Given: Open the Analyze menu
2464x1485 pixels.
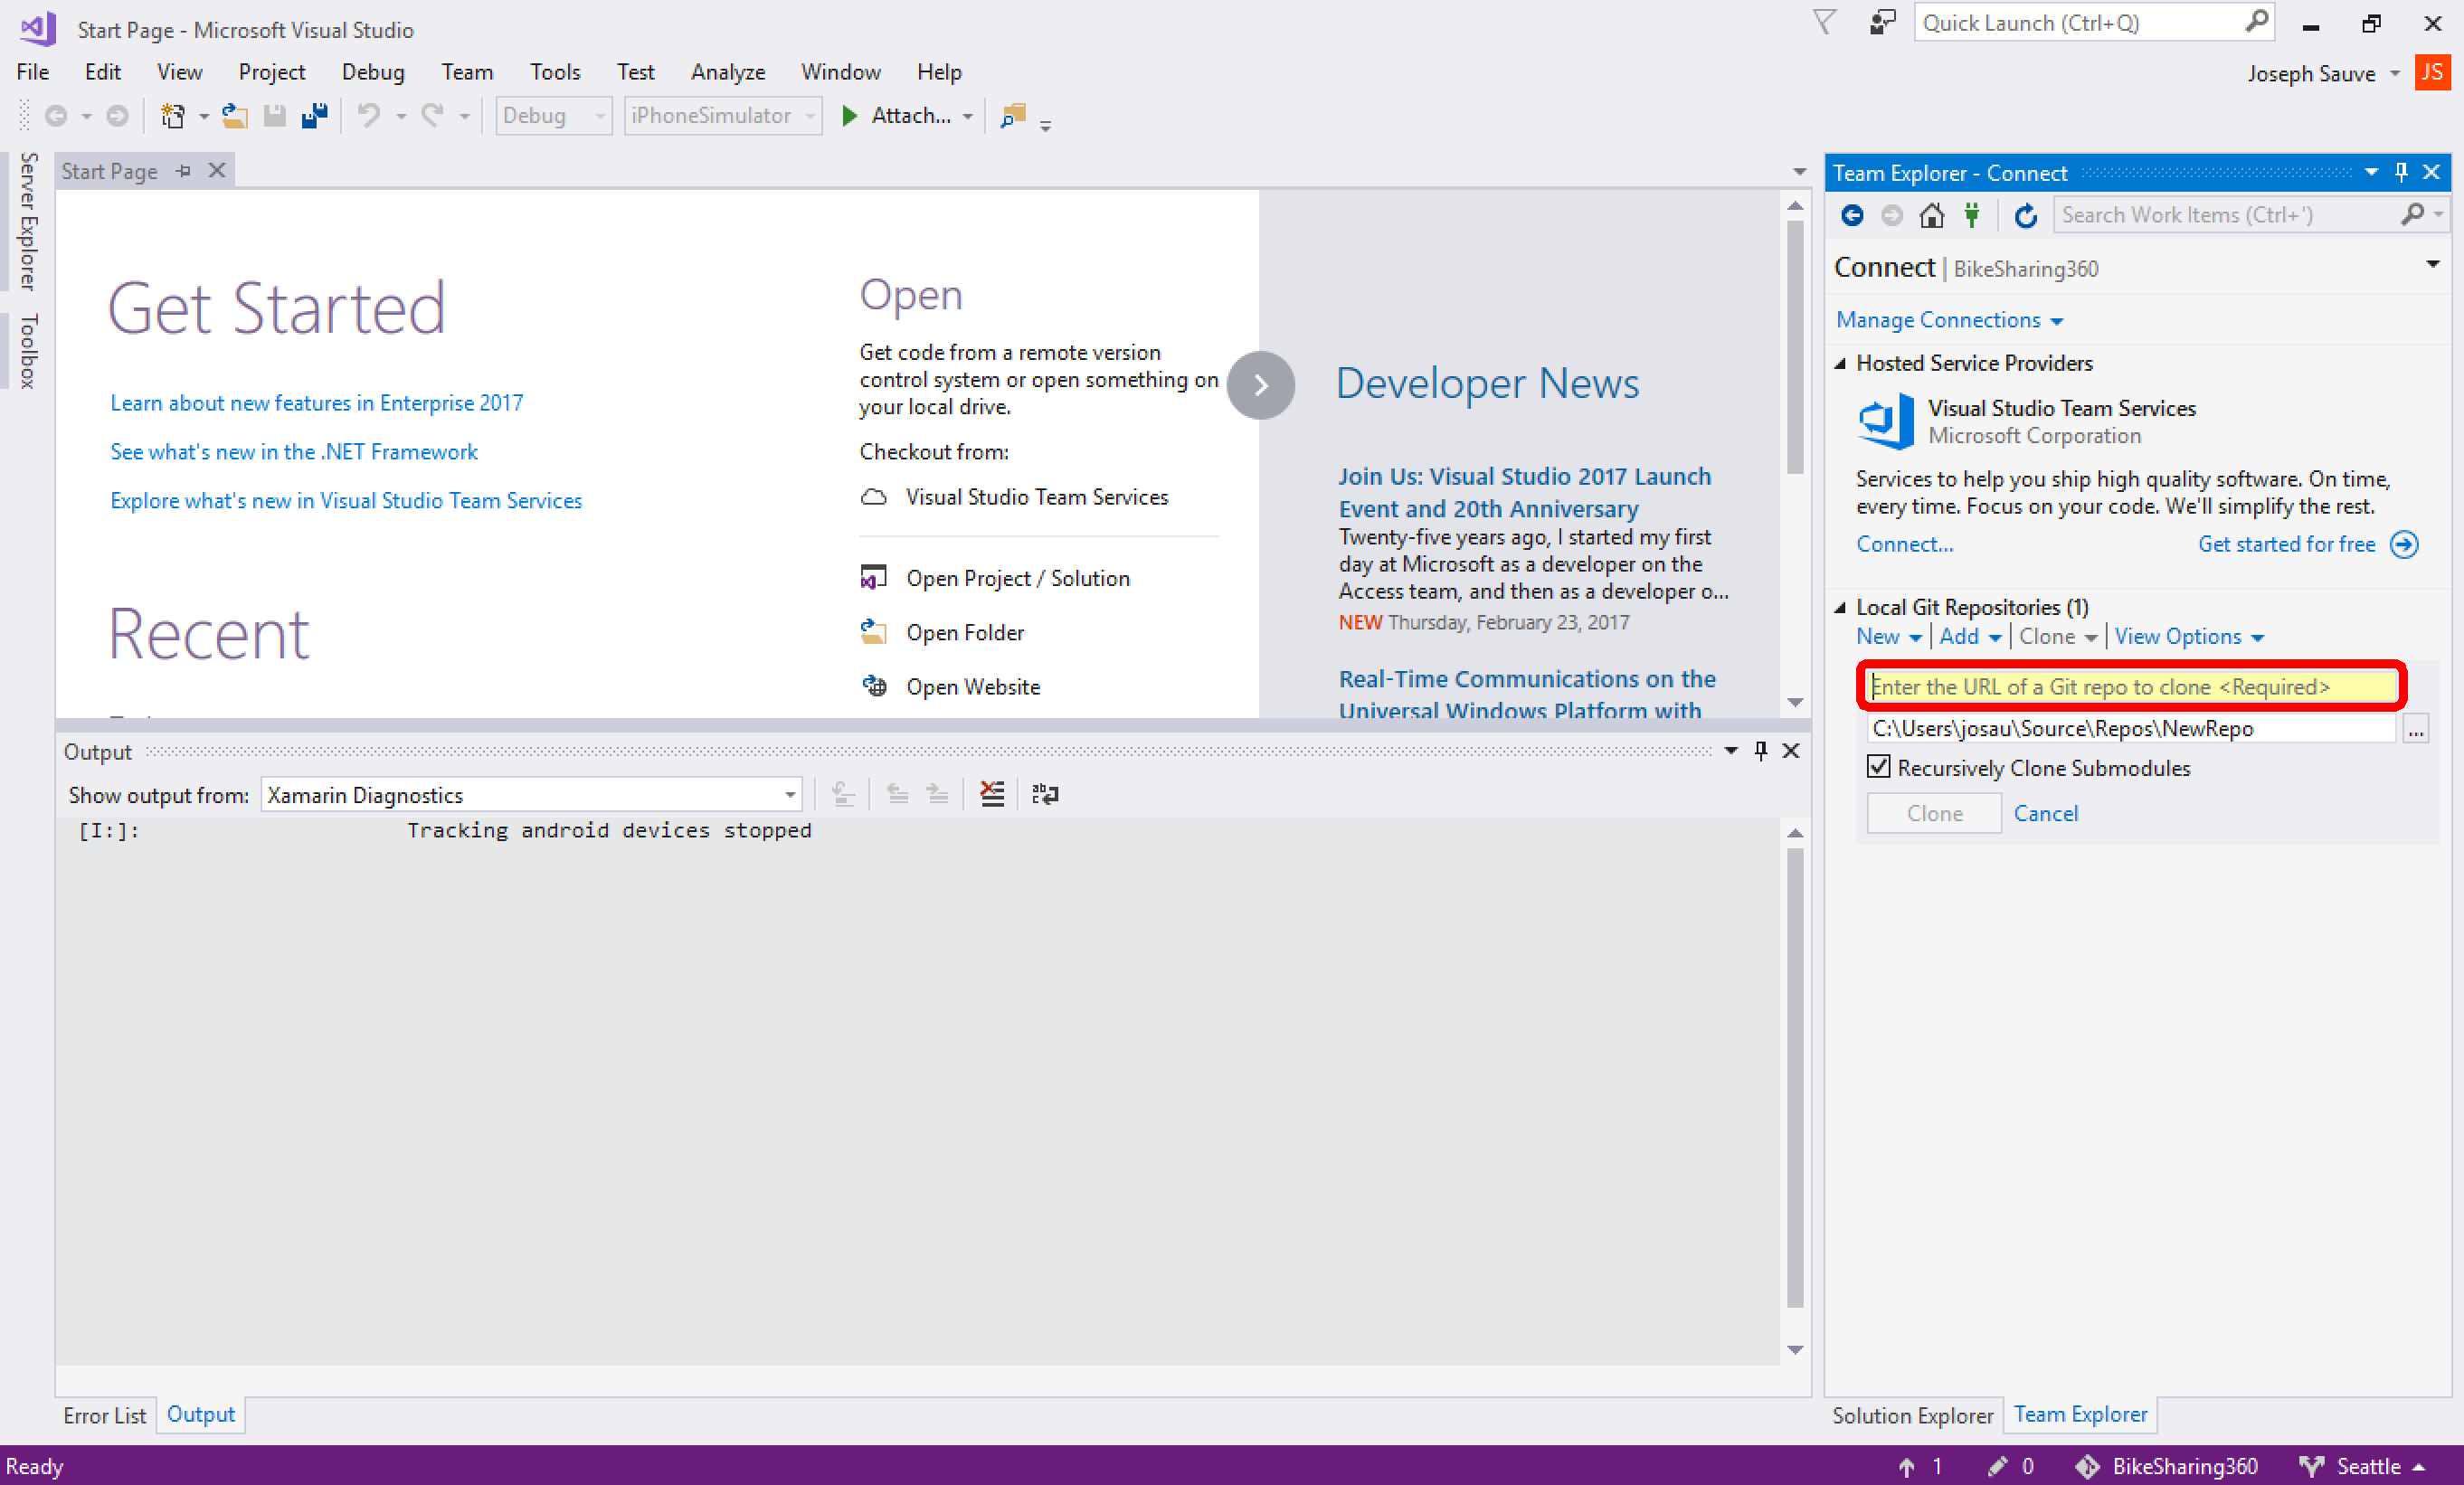Looking at the screenshot, I should click(x=727, y=72).
